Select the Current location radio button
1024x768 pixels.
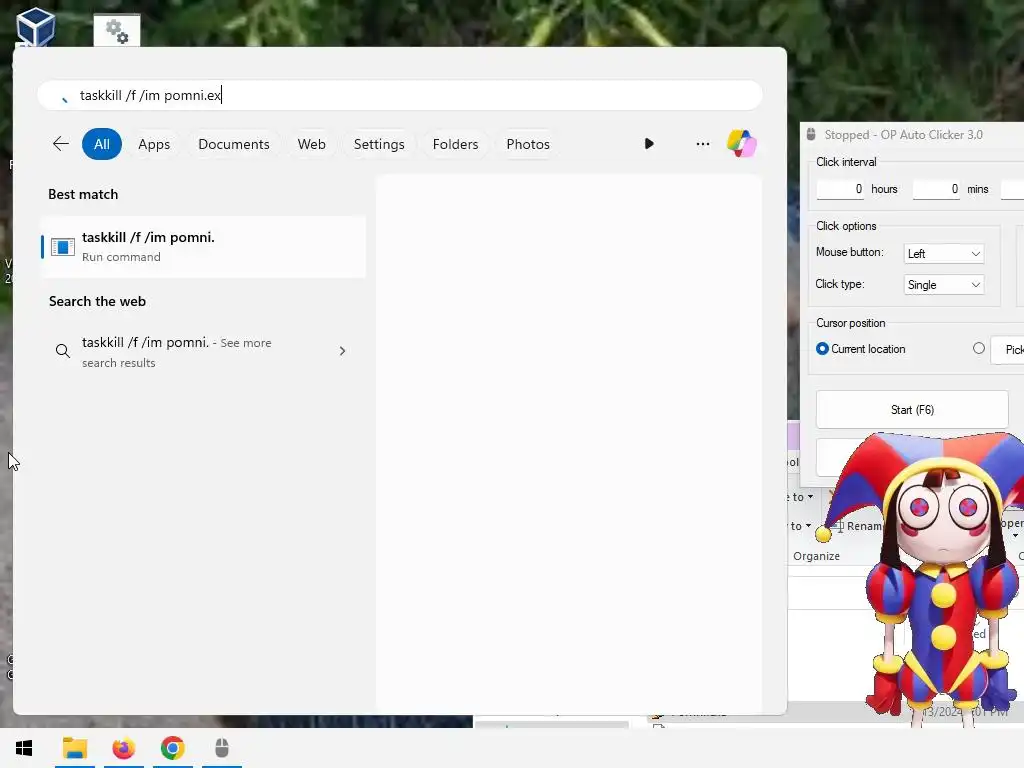[822, 349]
